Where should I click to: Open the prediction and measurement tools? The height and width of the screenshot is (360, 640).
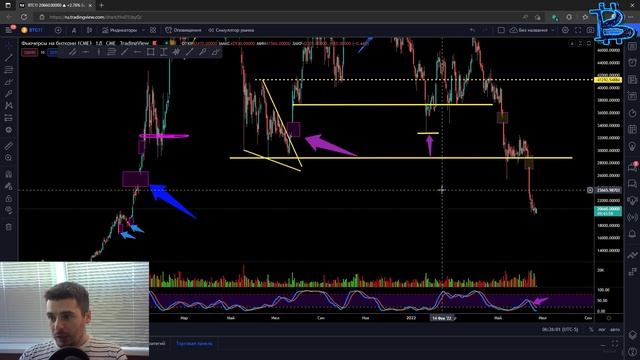[x=9, y=118]
